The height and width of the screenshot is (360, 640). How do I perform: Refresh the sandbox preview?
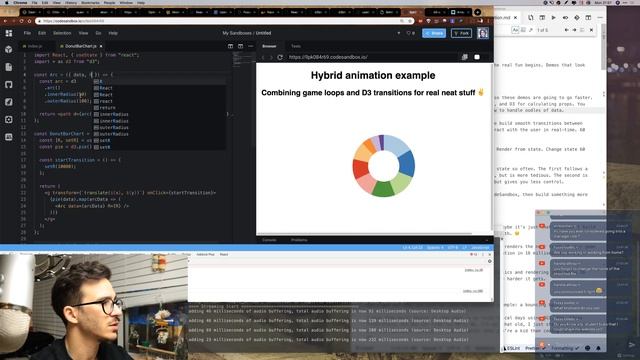280,57
